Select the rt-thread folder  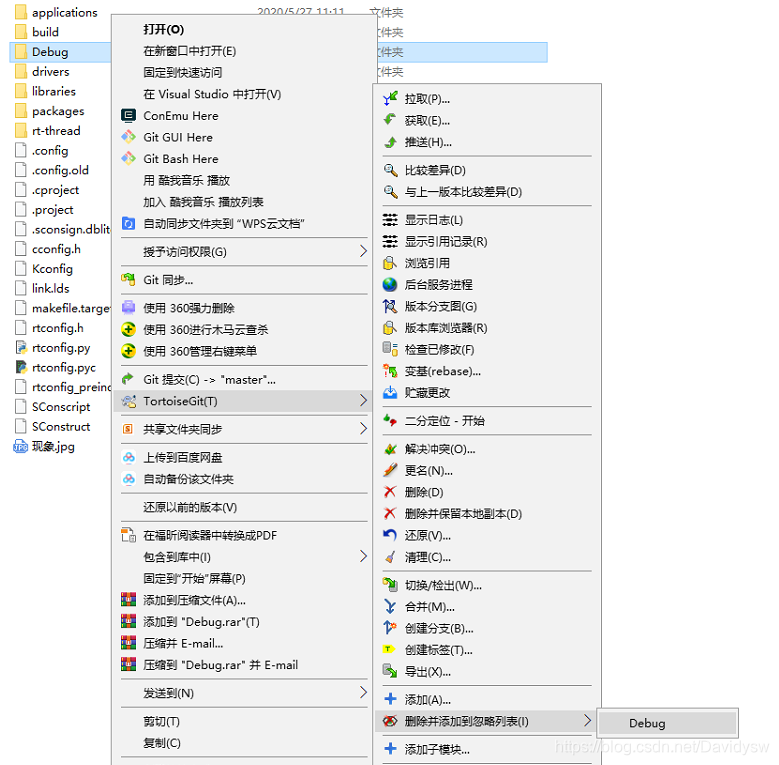point(56,131)
